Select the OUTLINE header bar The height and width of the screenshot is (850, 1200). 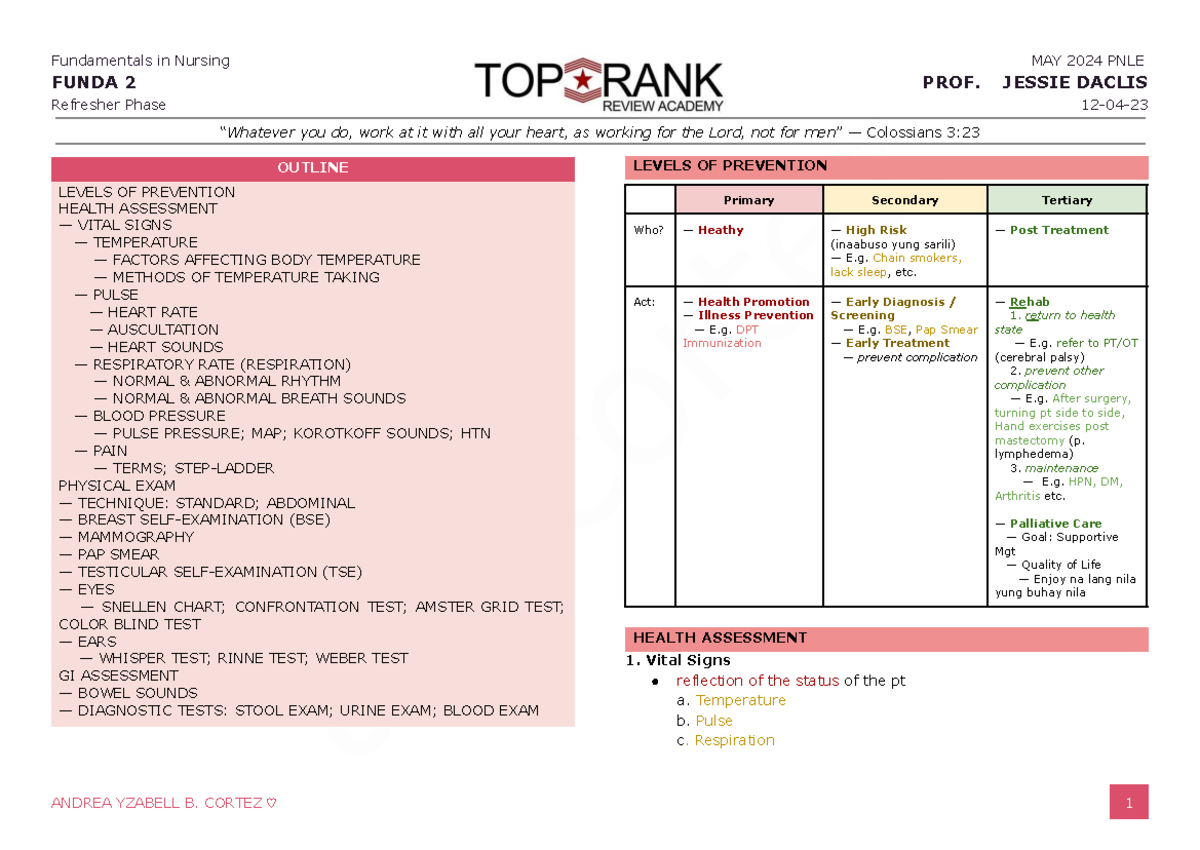click(x=313, y=169)
